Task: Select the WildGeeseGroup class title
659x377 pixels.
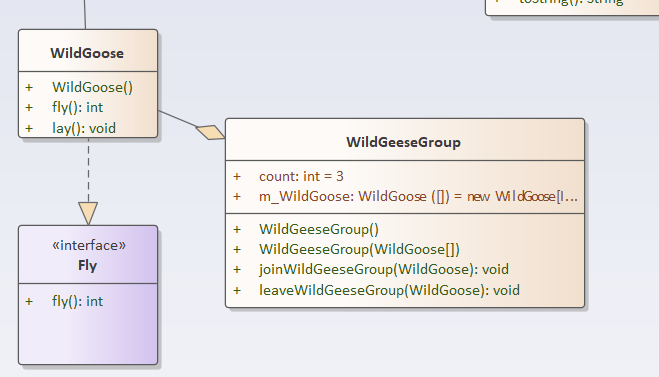Action: tap(403, 142)
